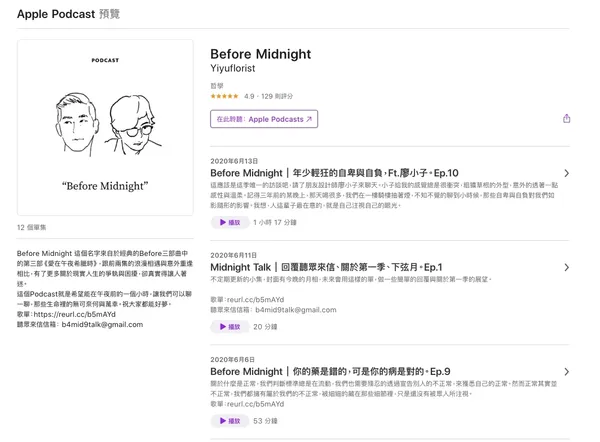Image resolution: width=600 pixels, height=442 pixels.
Task: Open Midnight Talk Ep.1 episode title
Action: 326,267
